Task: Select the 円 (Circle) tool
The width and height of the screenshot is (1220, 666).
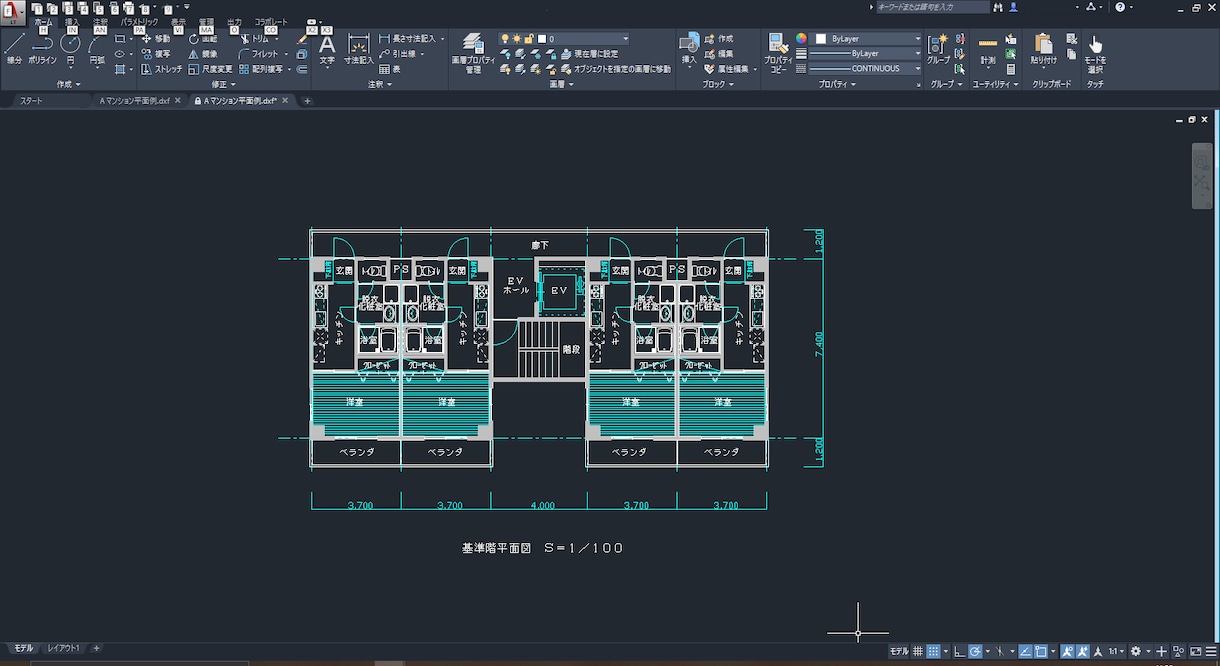Action: (70, 48)
